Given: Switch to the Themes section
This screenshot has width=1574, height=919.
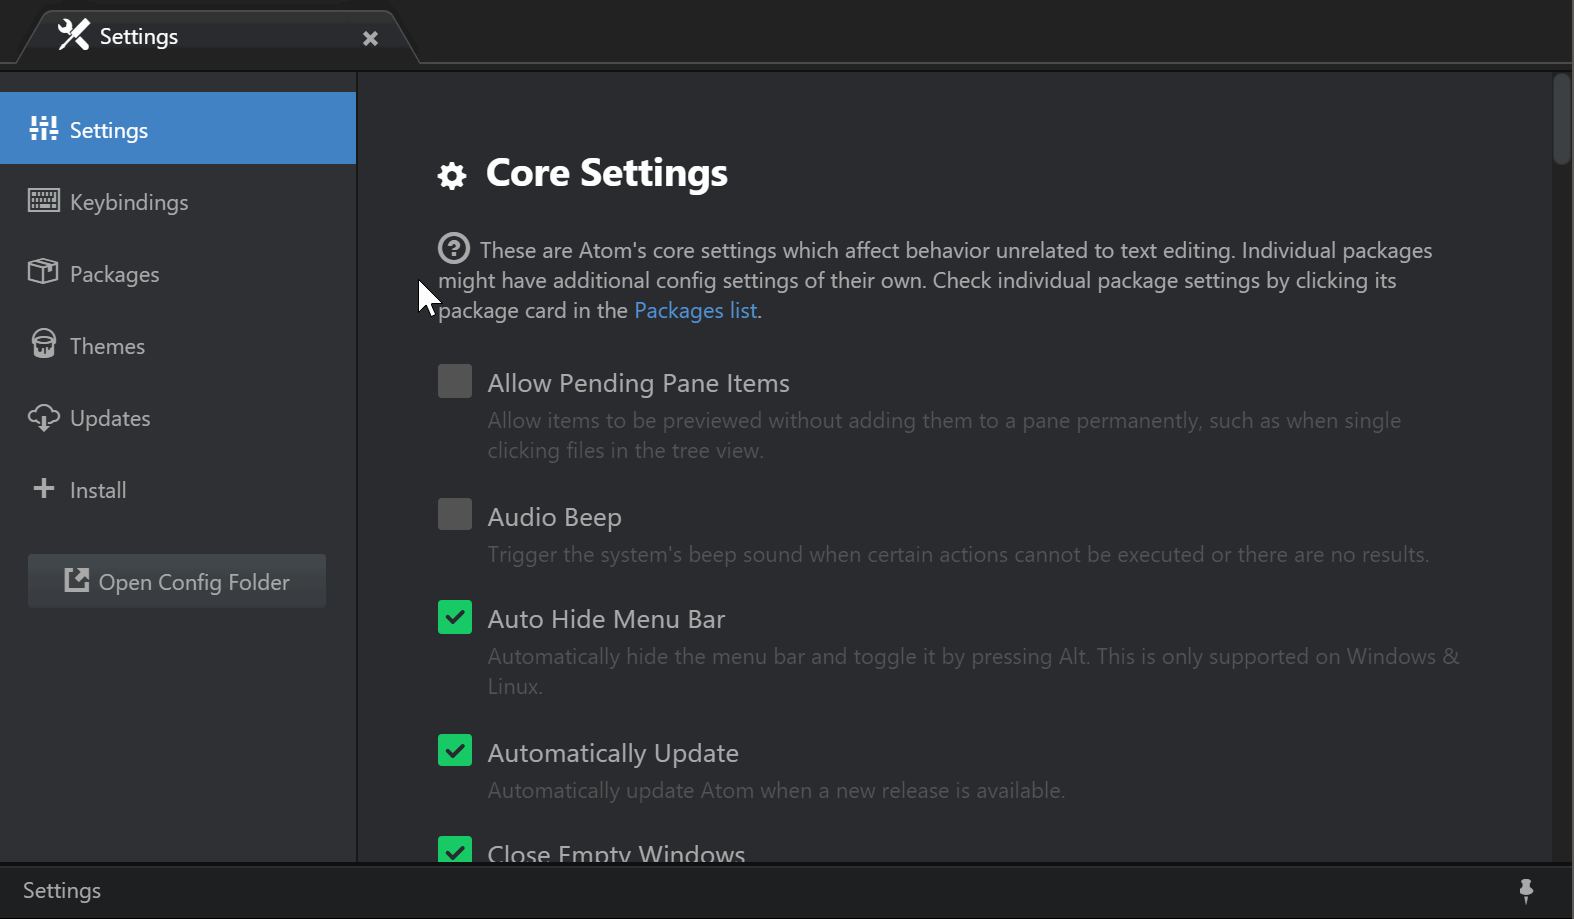Looking at the screenshot, I should (107, 346).
